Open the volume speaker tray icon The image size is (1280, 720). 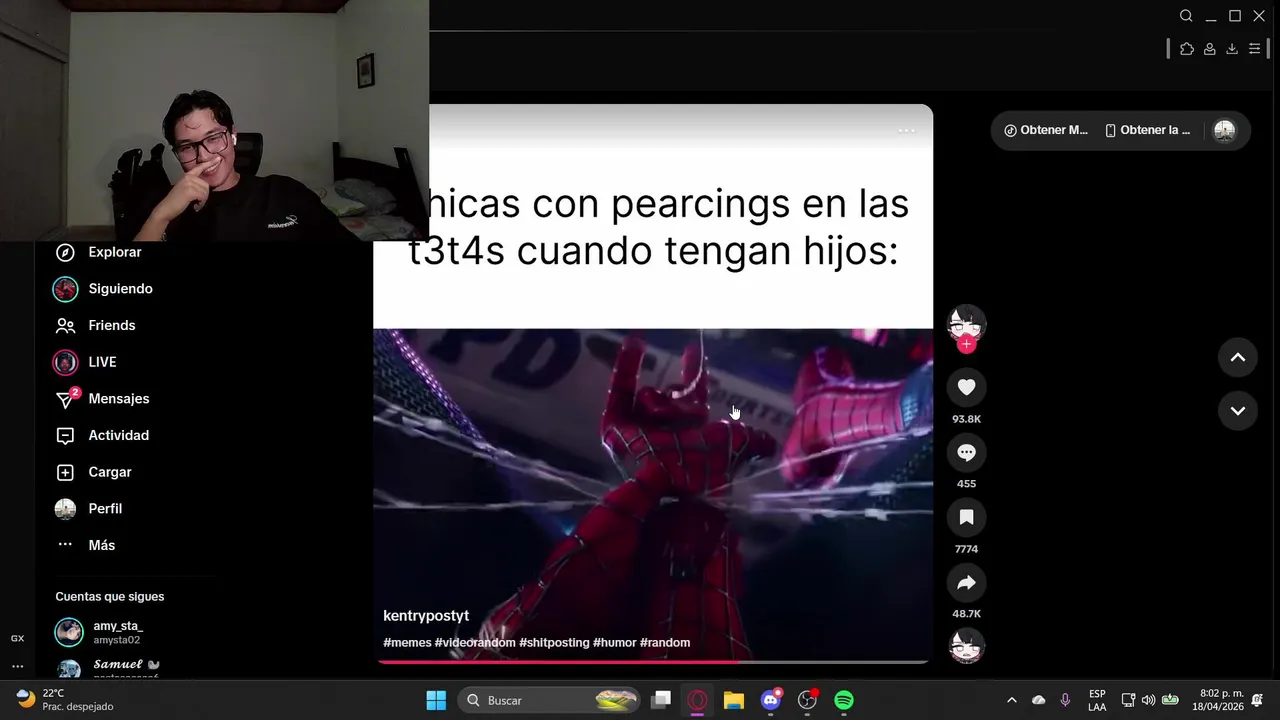point(1148,700)
